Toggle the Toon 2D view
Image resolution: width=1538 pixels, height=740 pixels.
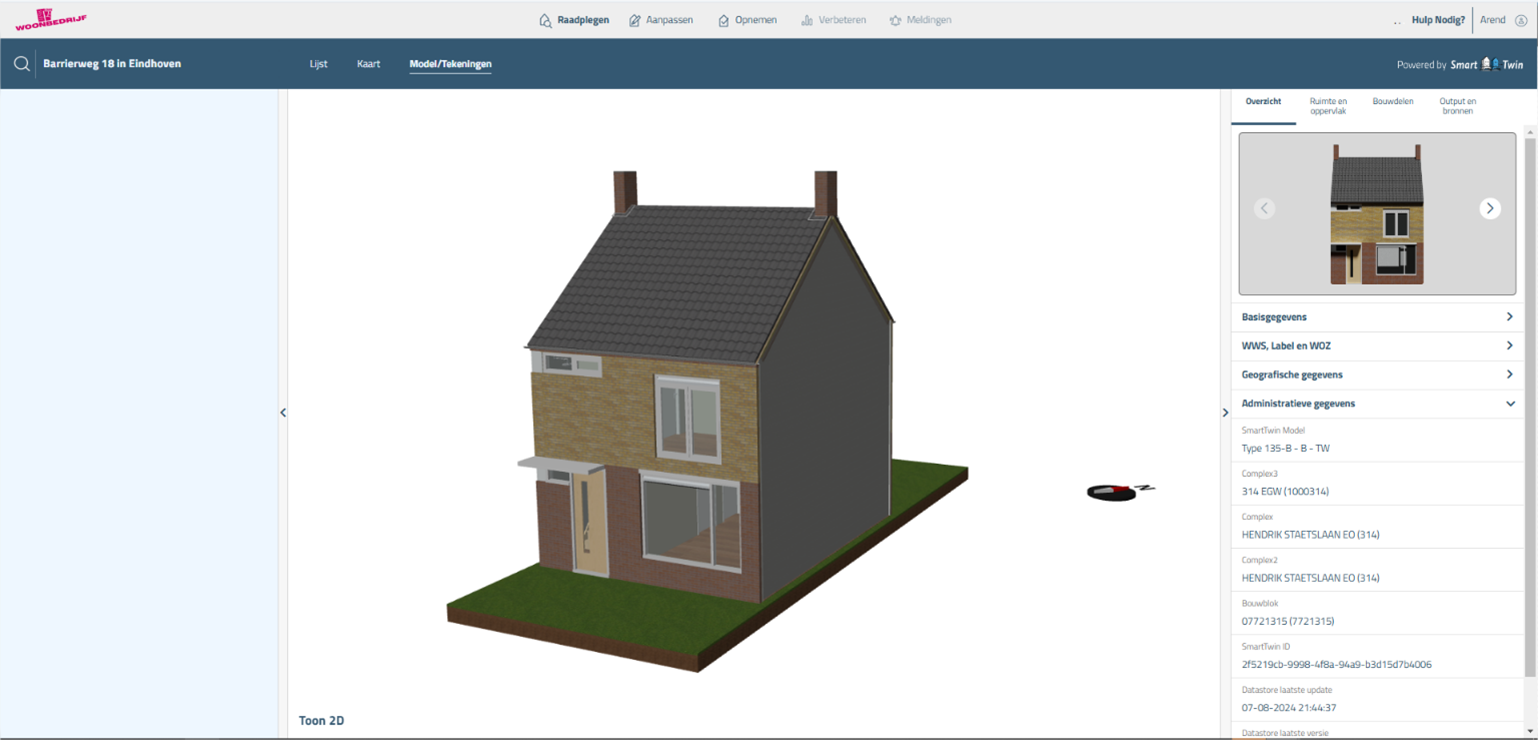point(321,720)
